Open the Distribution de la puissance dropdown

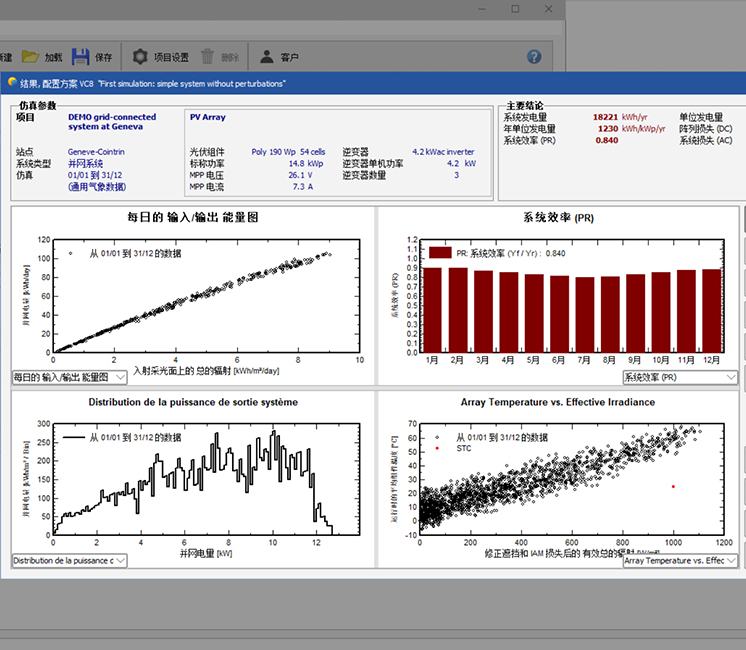coord(69,561)
